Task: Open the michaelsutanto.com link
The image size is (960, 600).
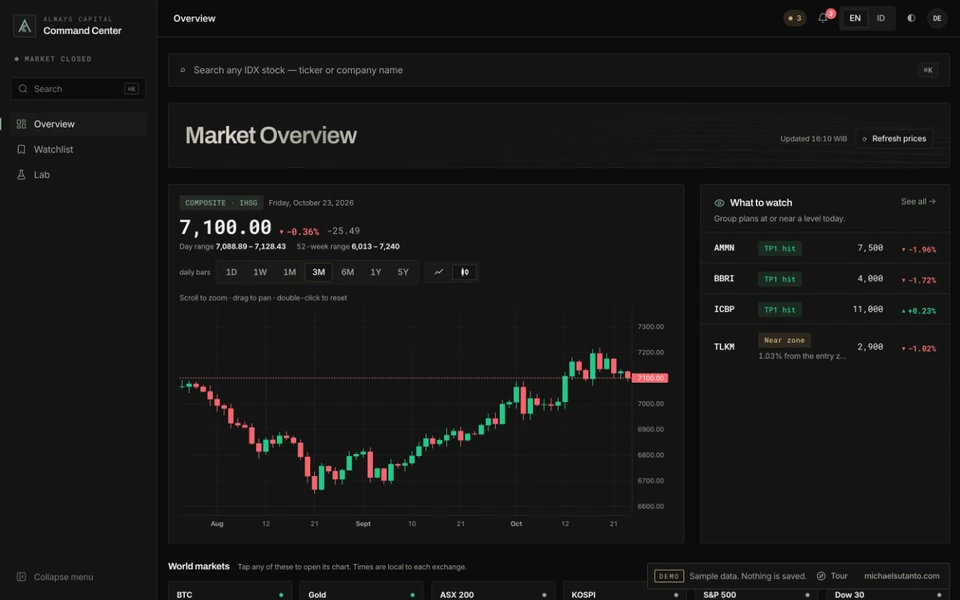Action: [901, 576]
